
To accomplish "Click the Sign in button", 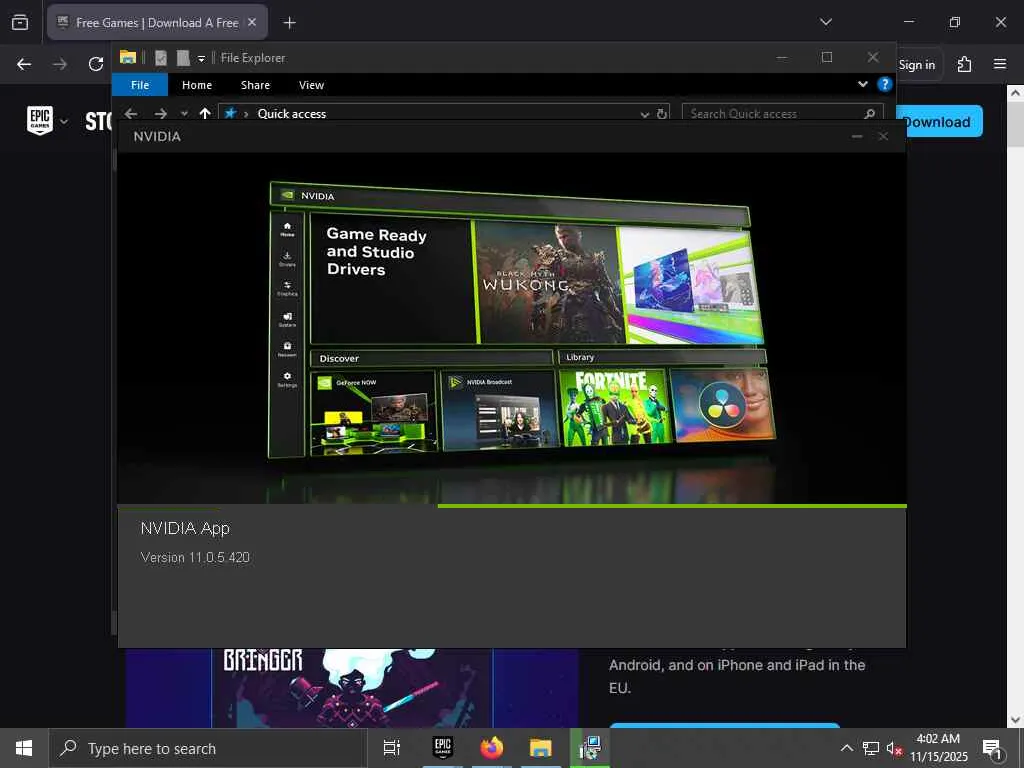I will [x=916, y=64].
